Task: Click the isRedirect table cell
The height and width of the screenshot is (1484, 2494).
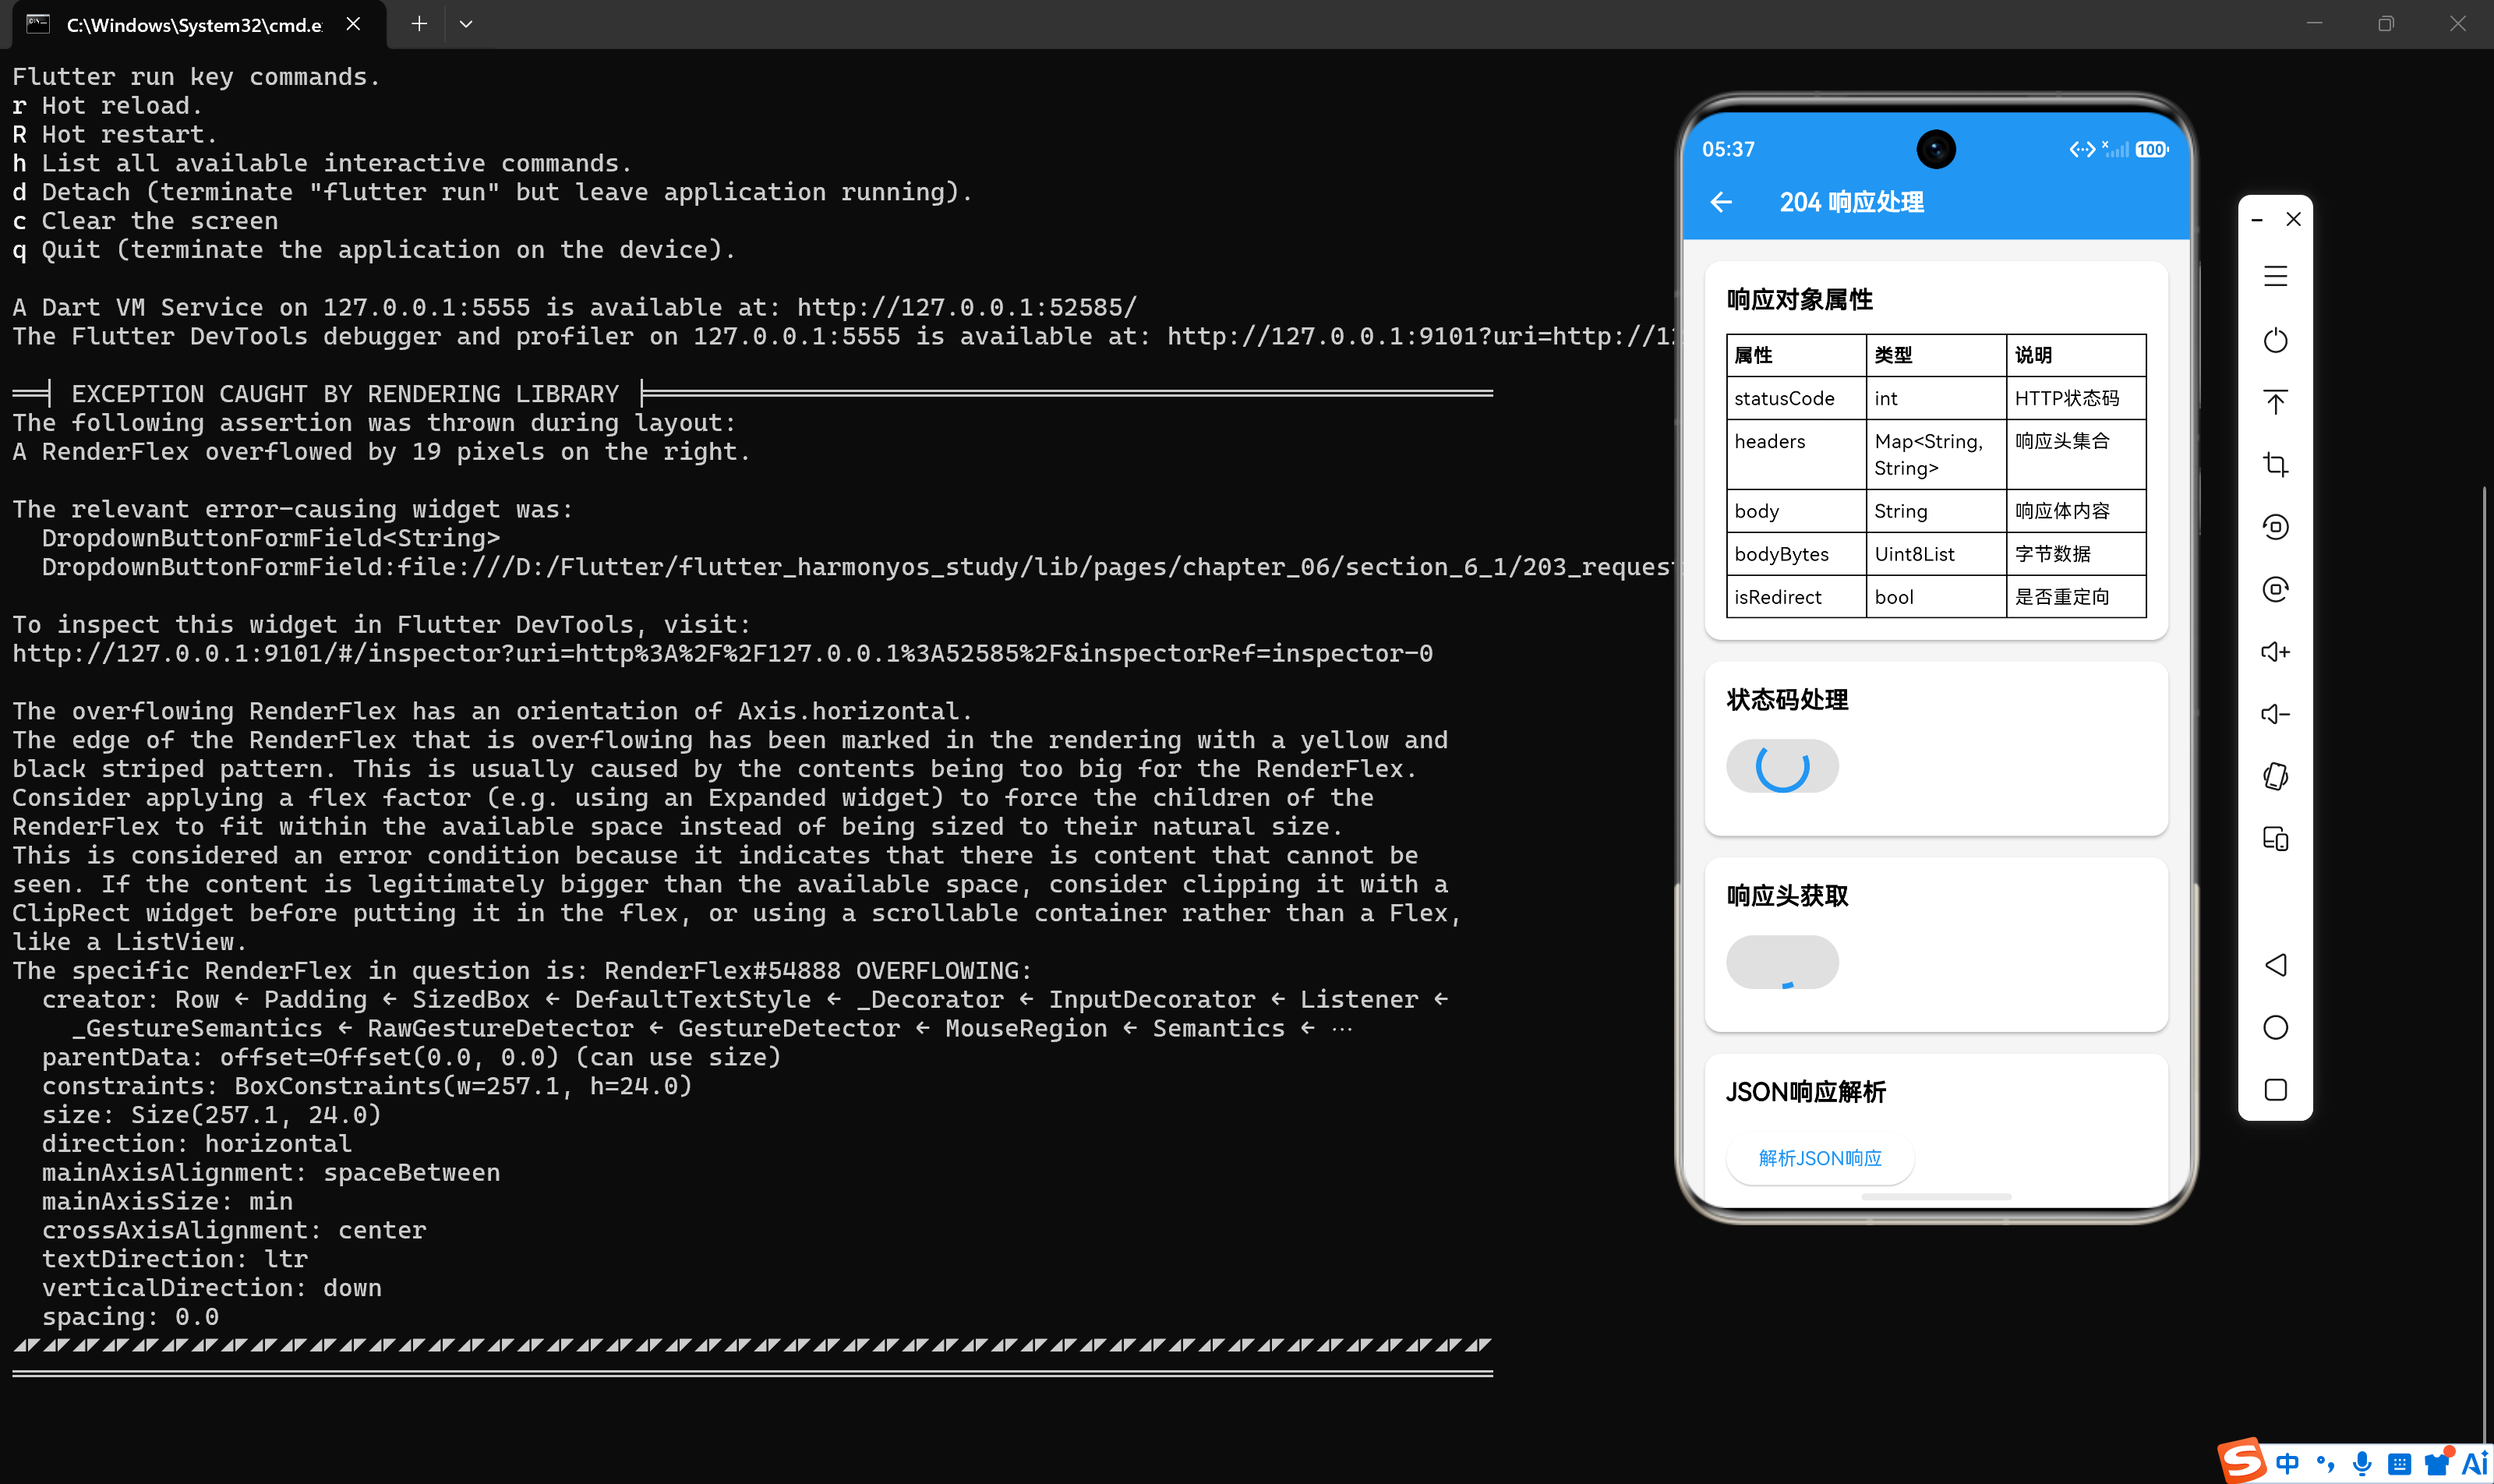Action: 1796,597
